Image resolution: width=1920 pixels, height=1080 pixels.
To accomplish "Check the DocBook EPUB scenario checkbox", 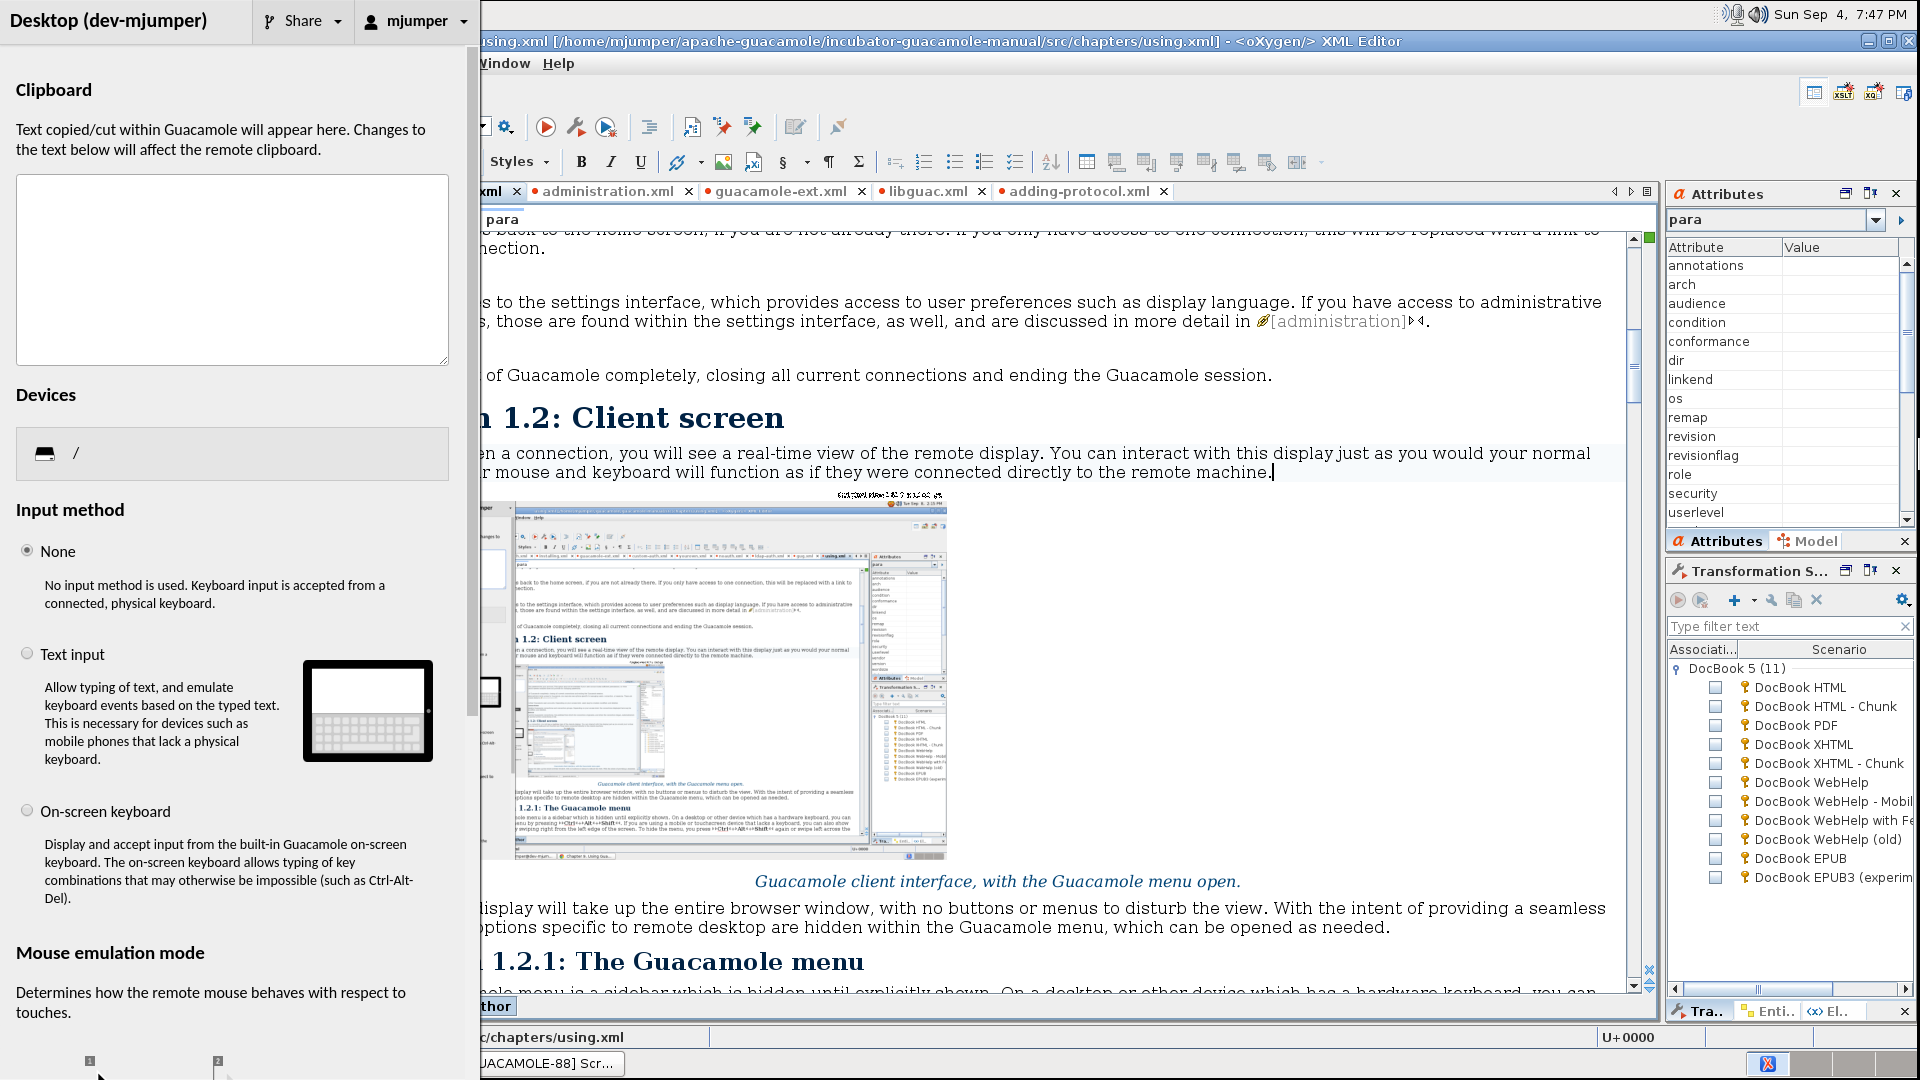I will 1715,859.
